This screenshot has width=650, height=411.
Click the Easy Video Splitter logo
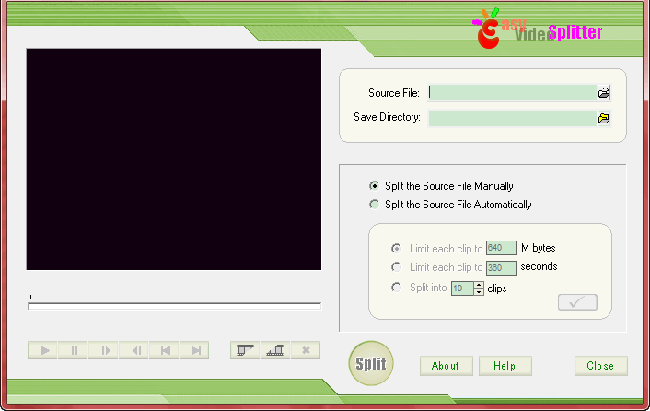click(537, 29)
